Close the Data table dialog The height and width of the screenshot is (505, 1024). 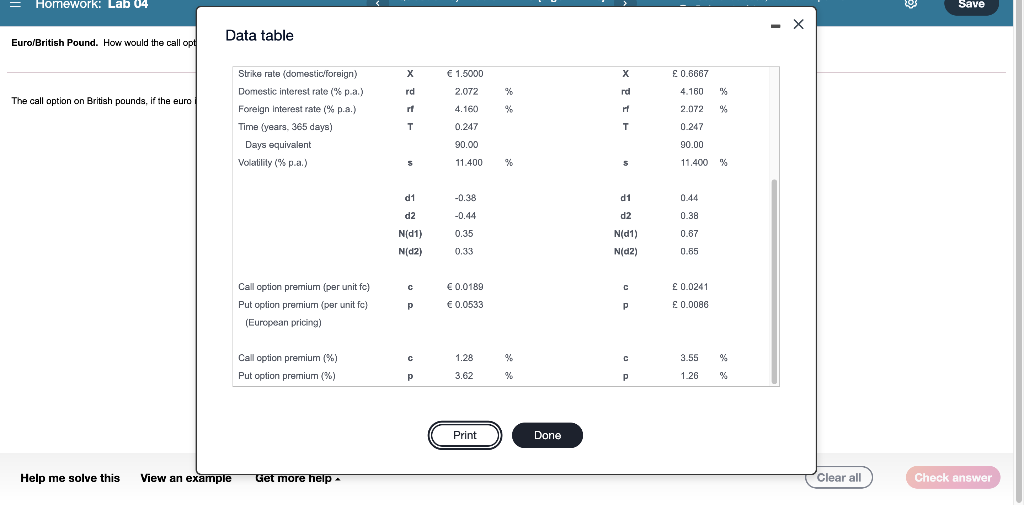pyautogui.click(x=798, y=24)
